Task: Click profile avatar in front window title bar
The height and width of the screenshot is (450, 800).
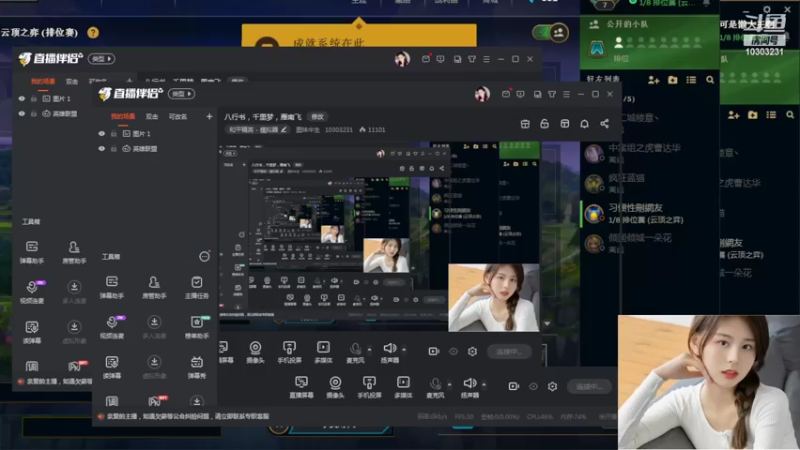Action: click(x=482, y=94)
